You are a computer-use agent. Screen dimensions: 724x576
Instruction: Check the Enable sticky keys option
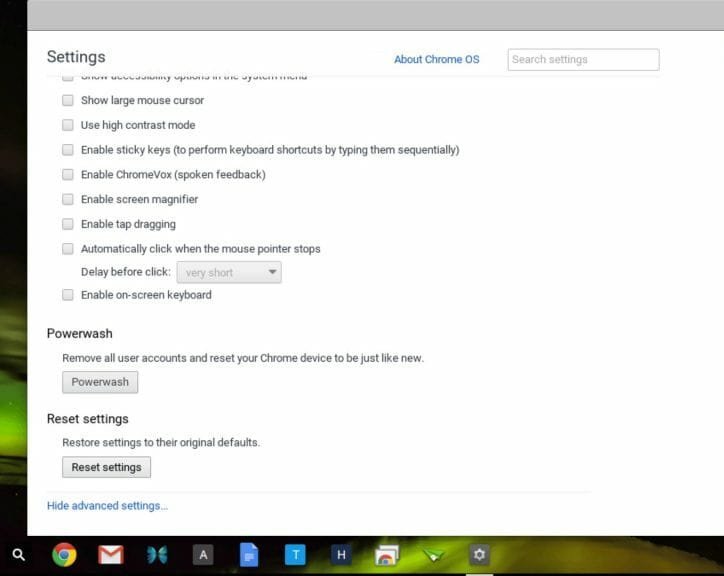[x=68, y=150]
